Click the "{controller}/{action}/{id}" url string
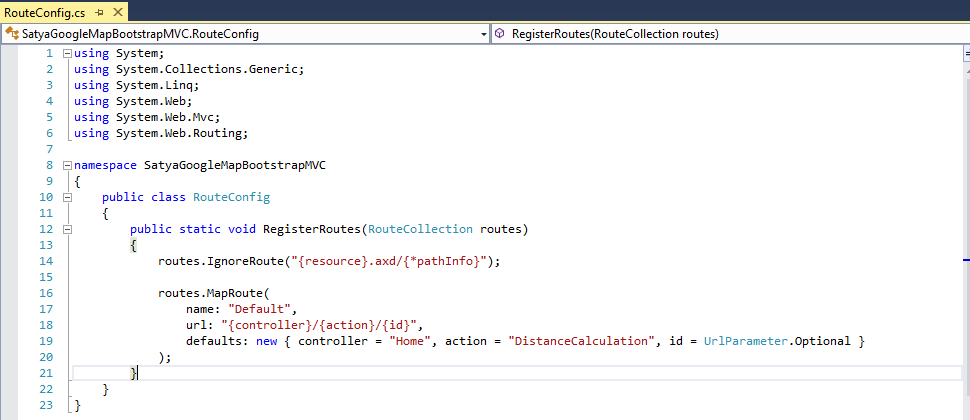This screenshot has height=420, width=970. 319,325
